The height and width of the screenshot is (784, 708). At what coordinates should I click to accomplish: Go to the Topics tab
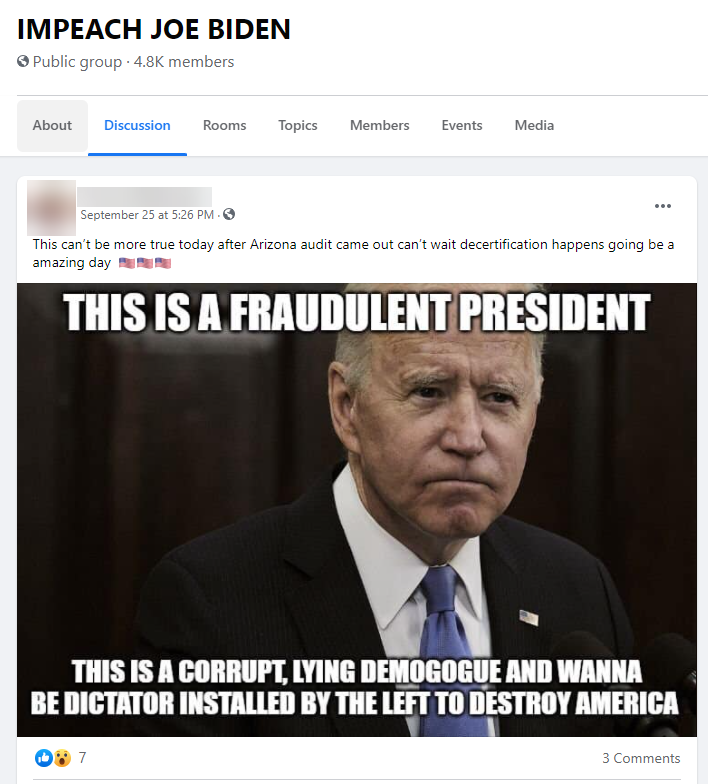point(298,126)
